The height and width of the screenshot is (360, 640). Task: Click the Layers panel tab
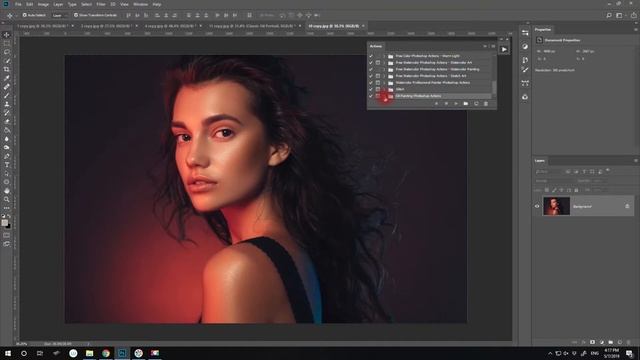point(540,160)
